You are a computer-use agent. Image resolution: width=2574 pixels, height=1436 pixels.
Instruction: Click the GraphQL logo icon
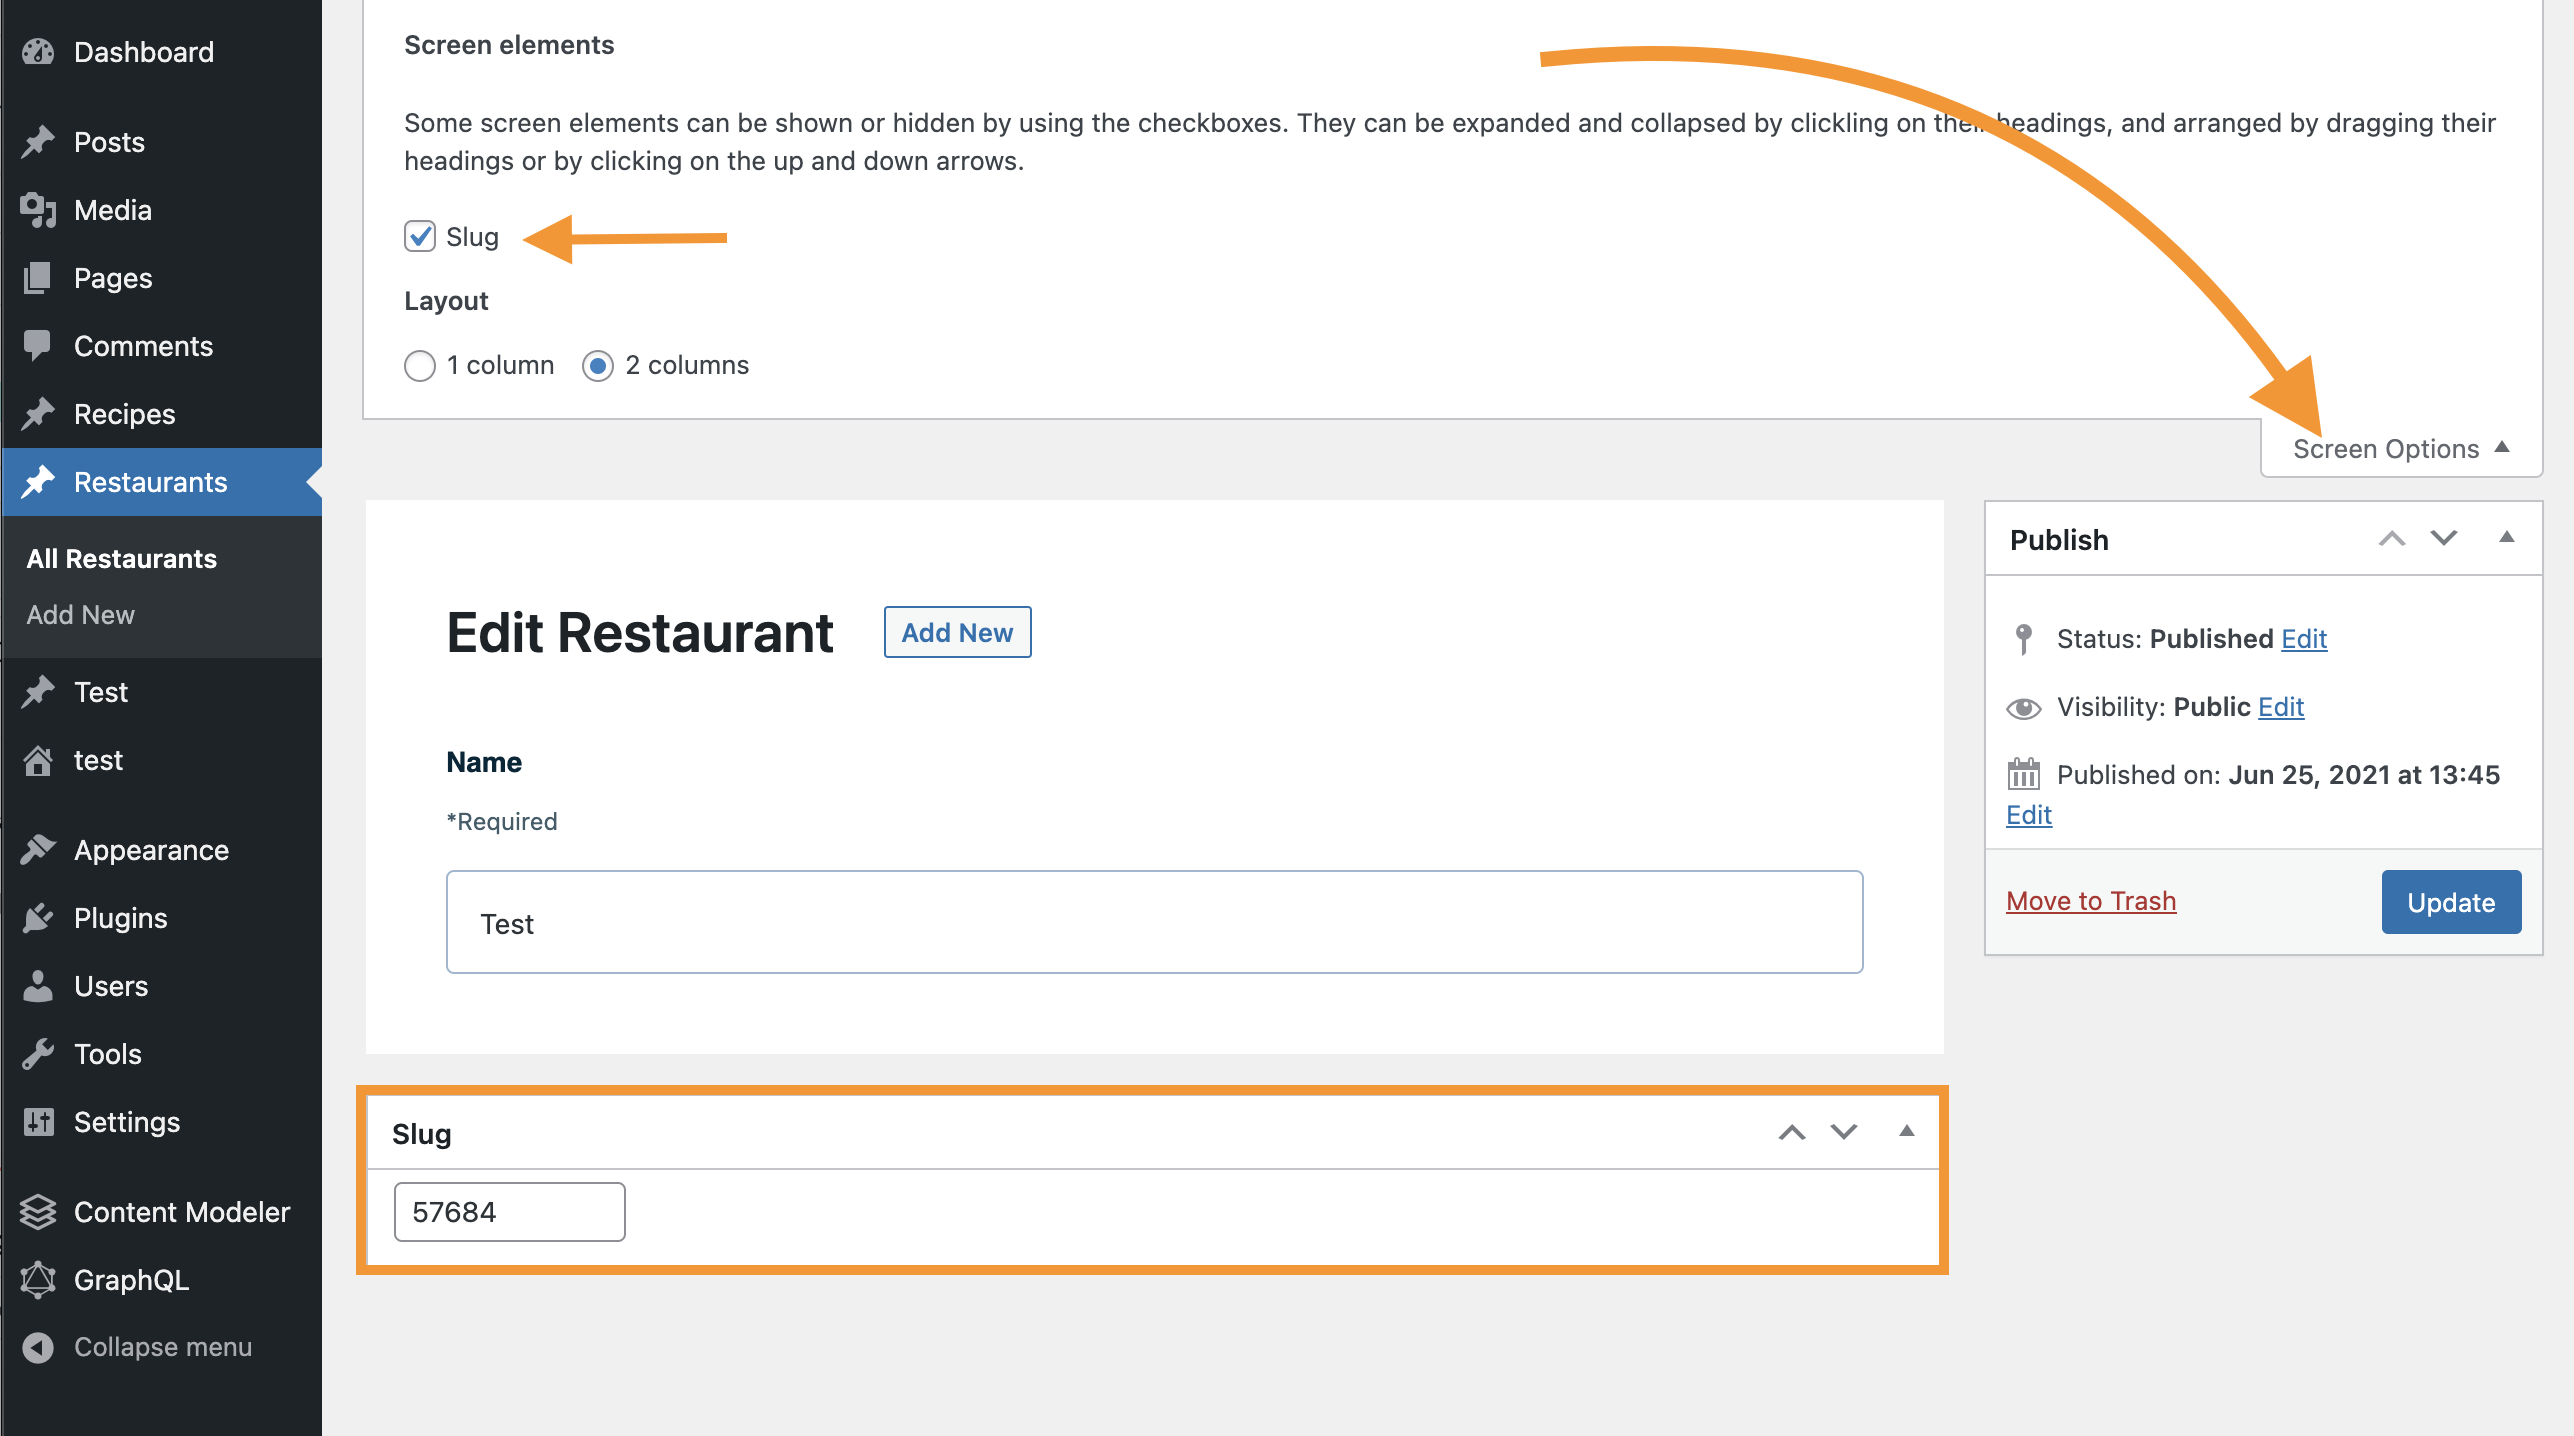pyautogui.click(x=38, y=1280)
